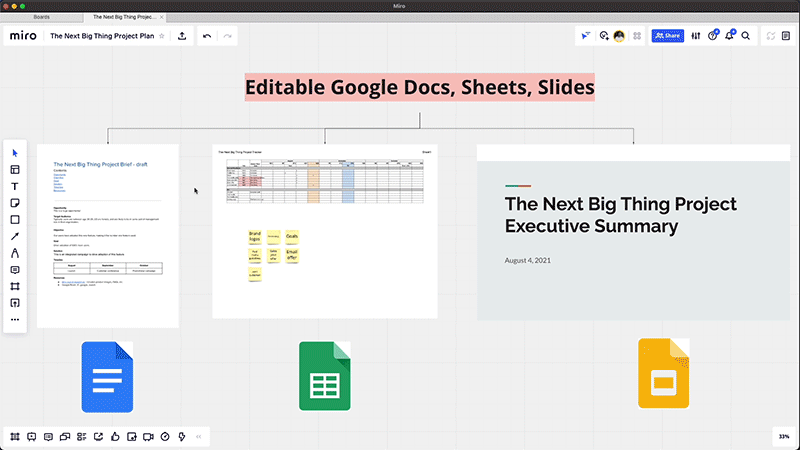Click the blue Share button
800x450 pixels.
[667, 36]
